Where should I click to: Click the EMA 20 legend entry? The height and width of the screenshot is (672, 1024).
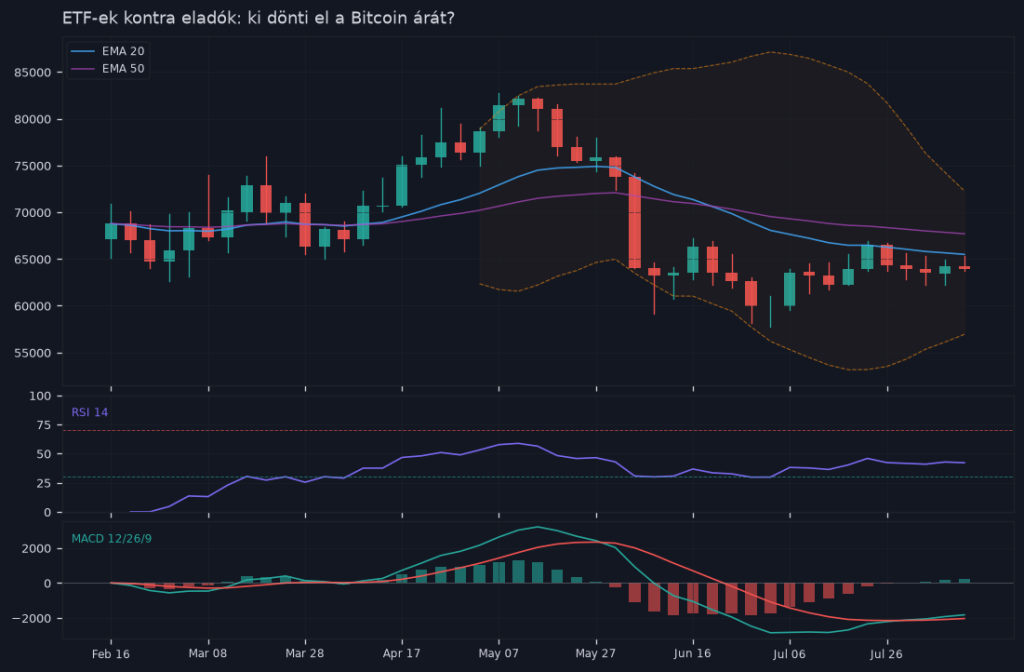[108, 51]
